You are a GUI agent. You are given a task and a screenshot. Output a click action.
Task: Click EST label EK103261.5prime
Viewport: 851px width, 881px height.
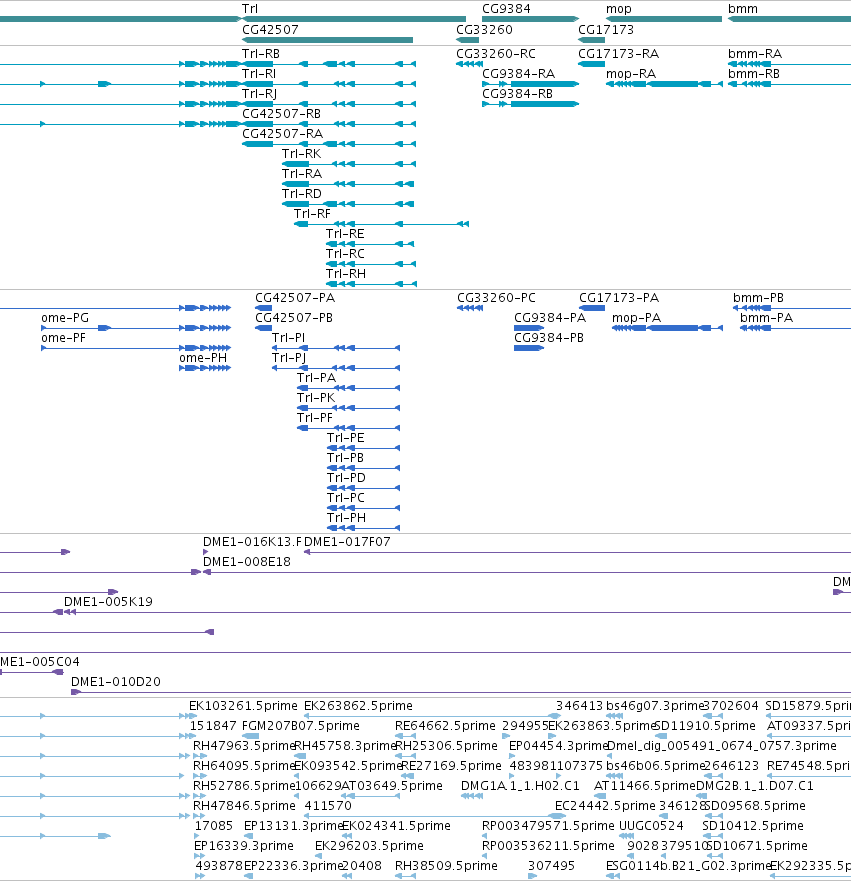pyautogui.click(x=243, y=706)
